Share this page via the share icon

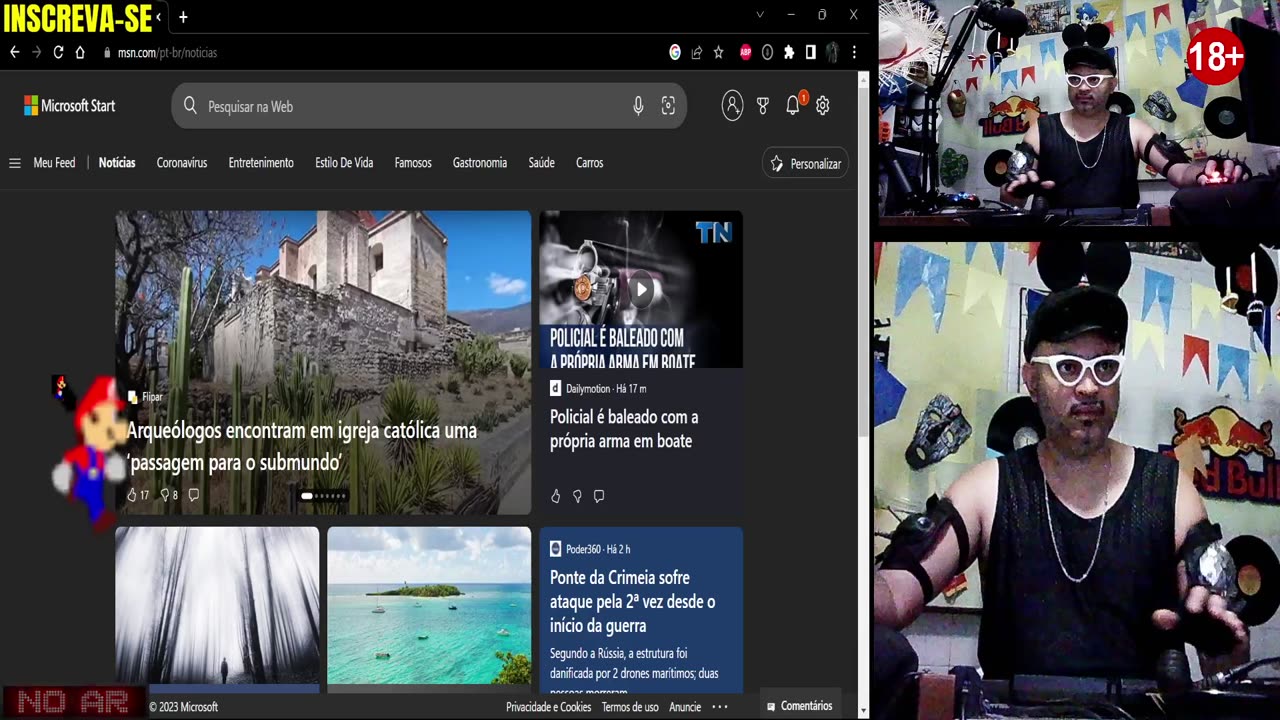[x=696, y=52]
